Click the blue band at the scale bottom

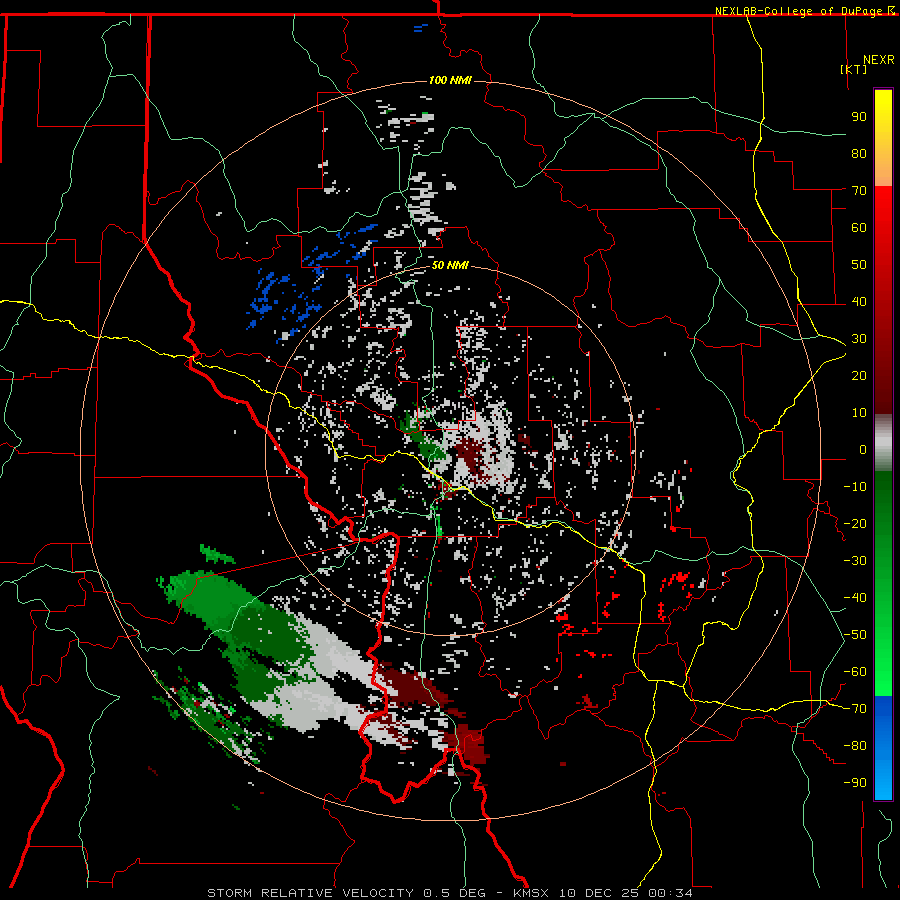tap(883, 747)
